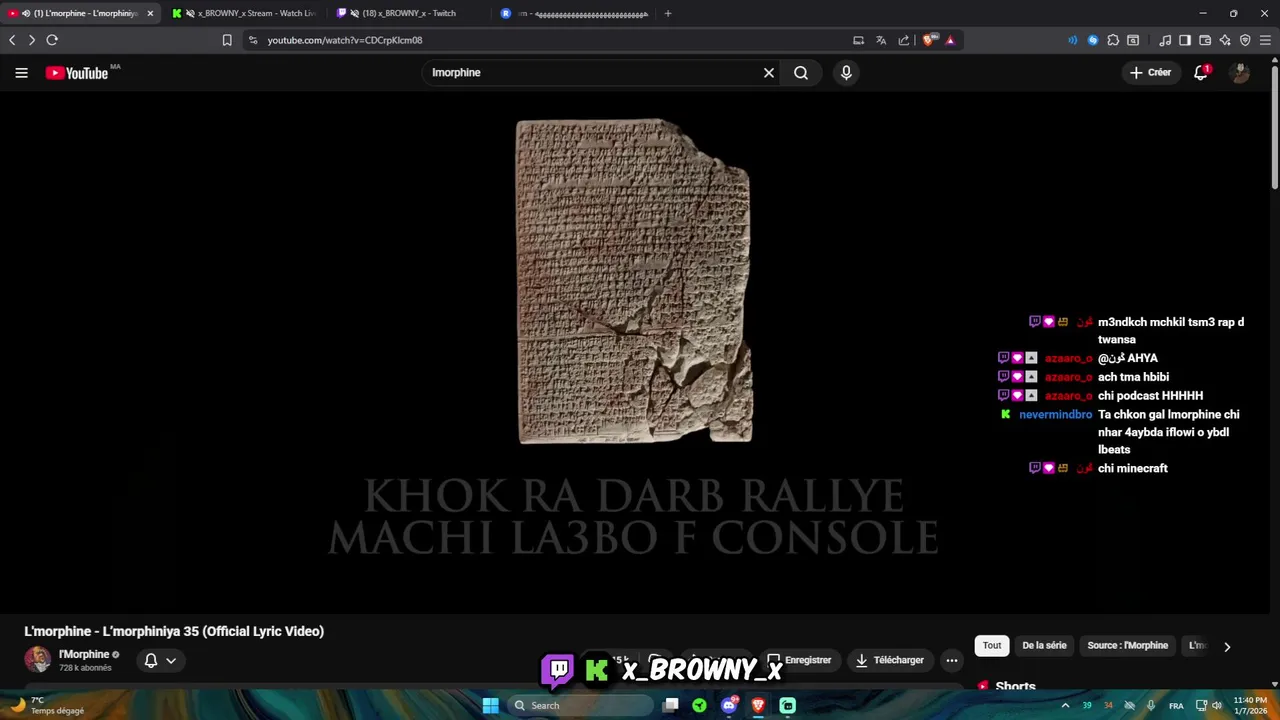Switch to the L'morphine YouTube tab
Screen dimensions: 1280x720
pyautogui.click(x=80, y=13)
